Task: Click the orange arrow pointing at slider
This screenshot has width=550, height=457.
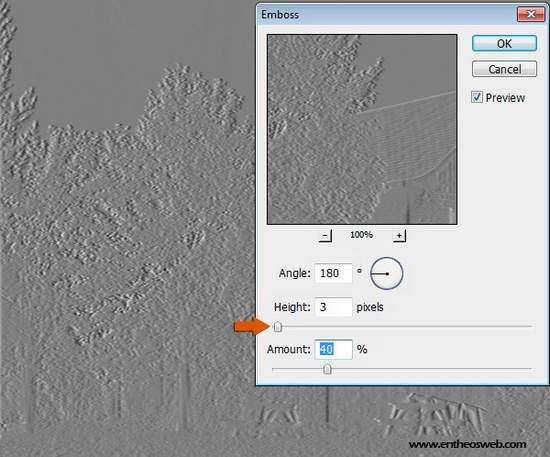Action: click(x=251, y=326)
